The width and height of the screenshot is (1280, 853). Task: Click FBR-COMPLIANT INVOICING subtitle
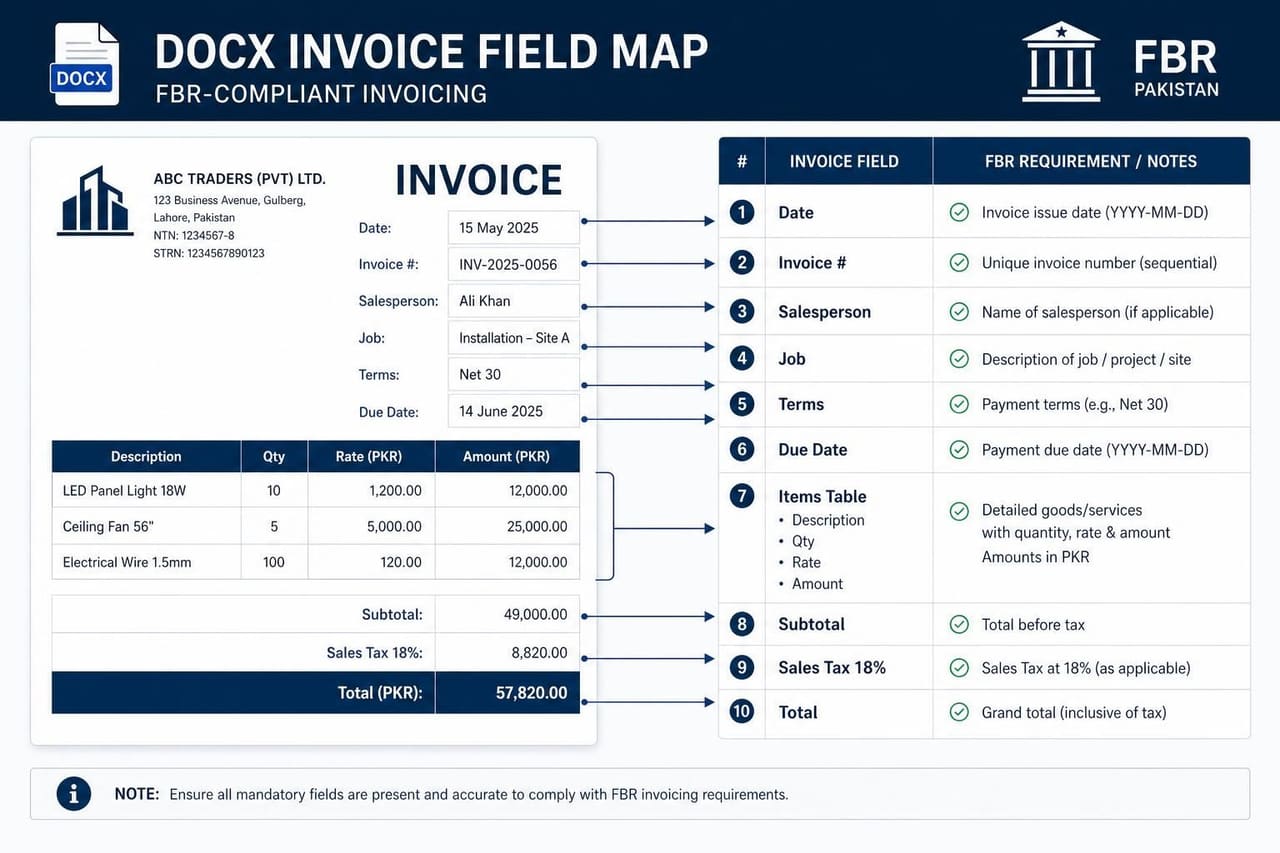[321, 94]
